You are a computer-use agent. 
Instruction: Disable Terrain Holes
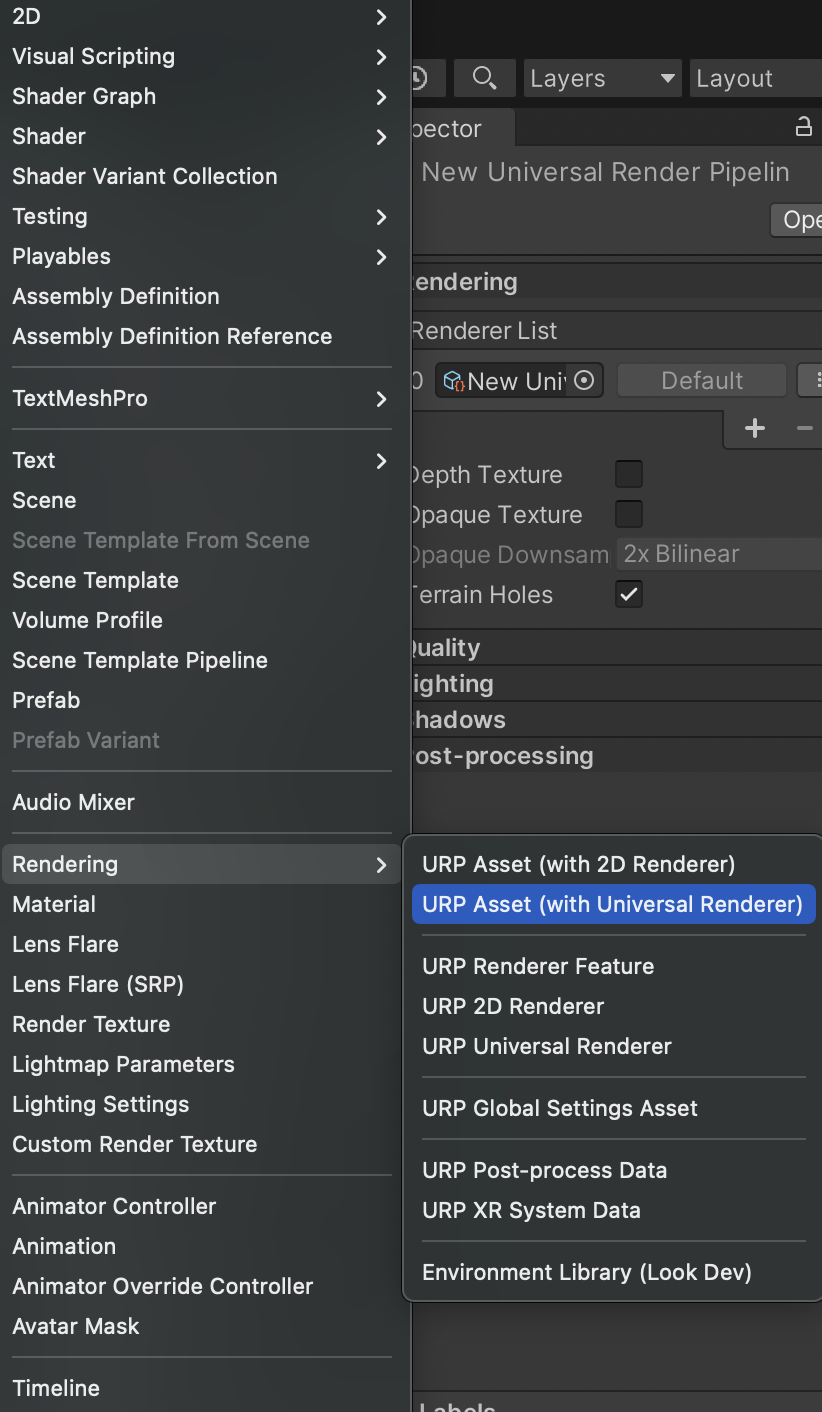point(628,594)
